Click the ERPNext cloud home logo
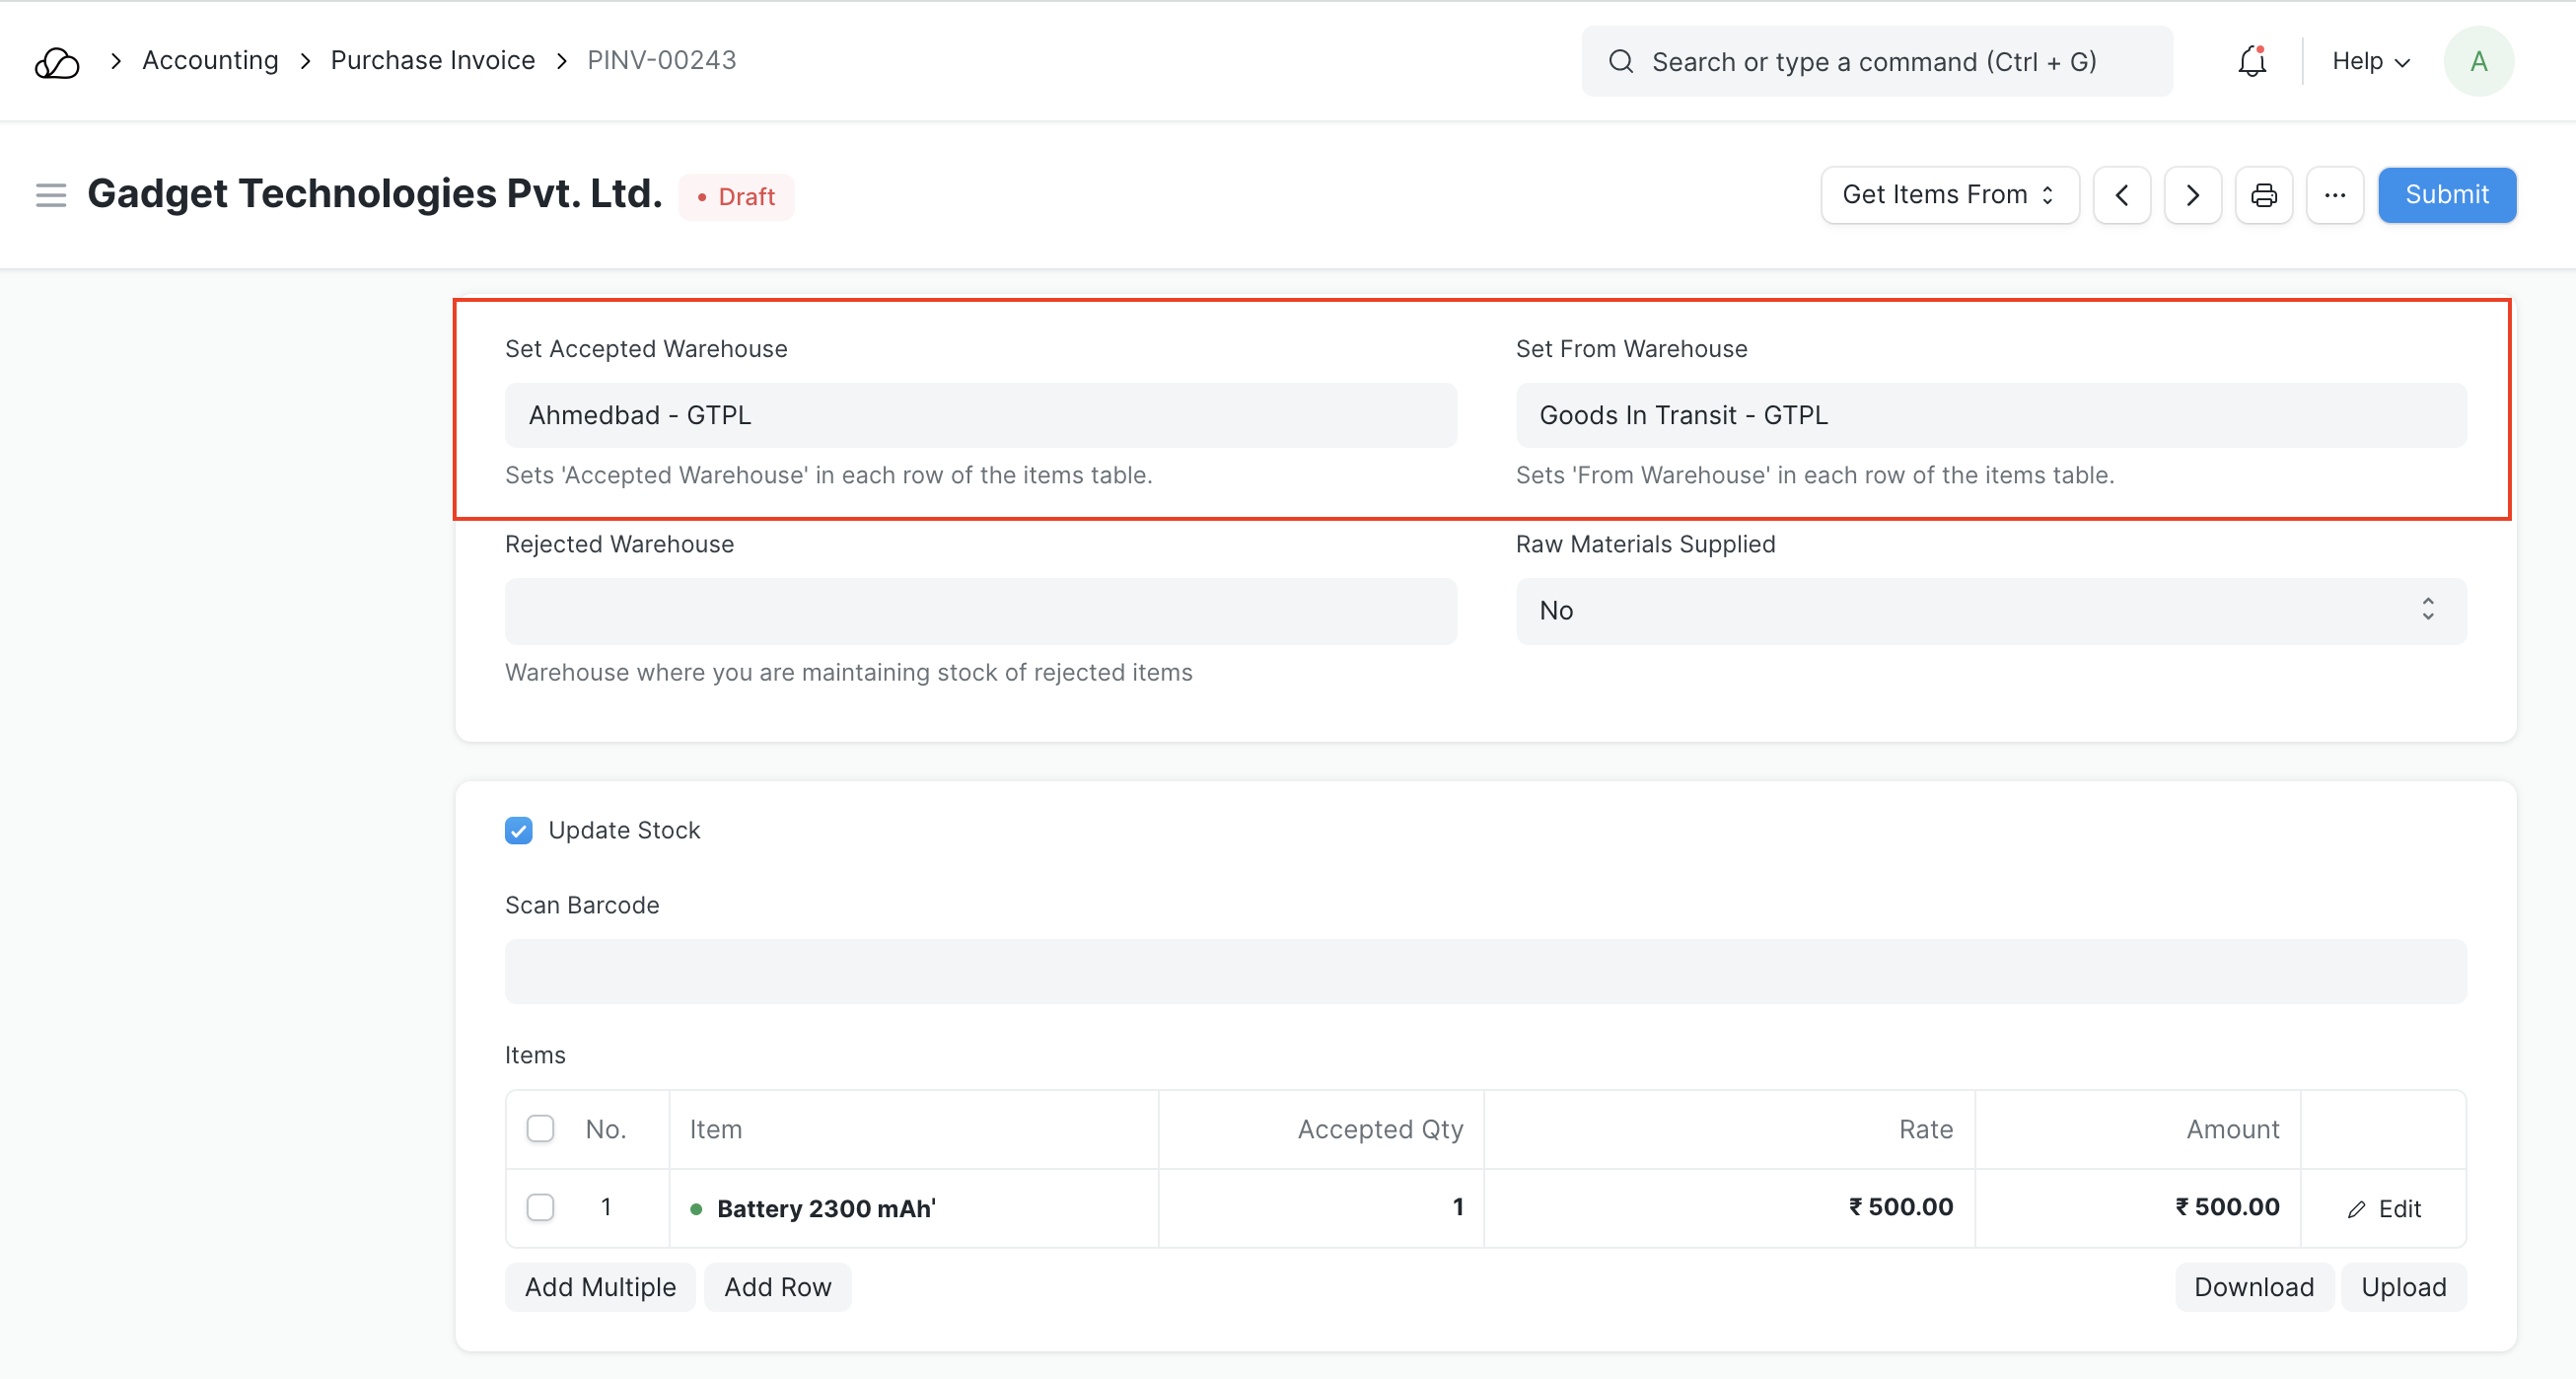The image size is (2576, 1379). [x=57, y=62]
